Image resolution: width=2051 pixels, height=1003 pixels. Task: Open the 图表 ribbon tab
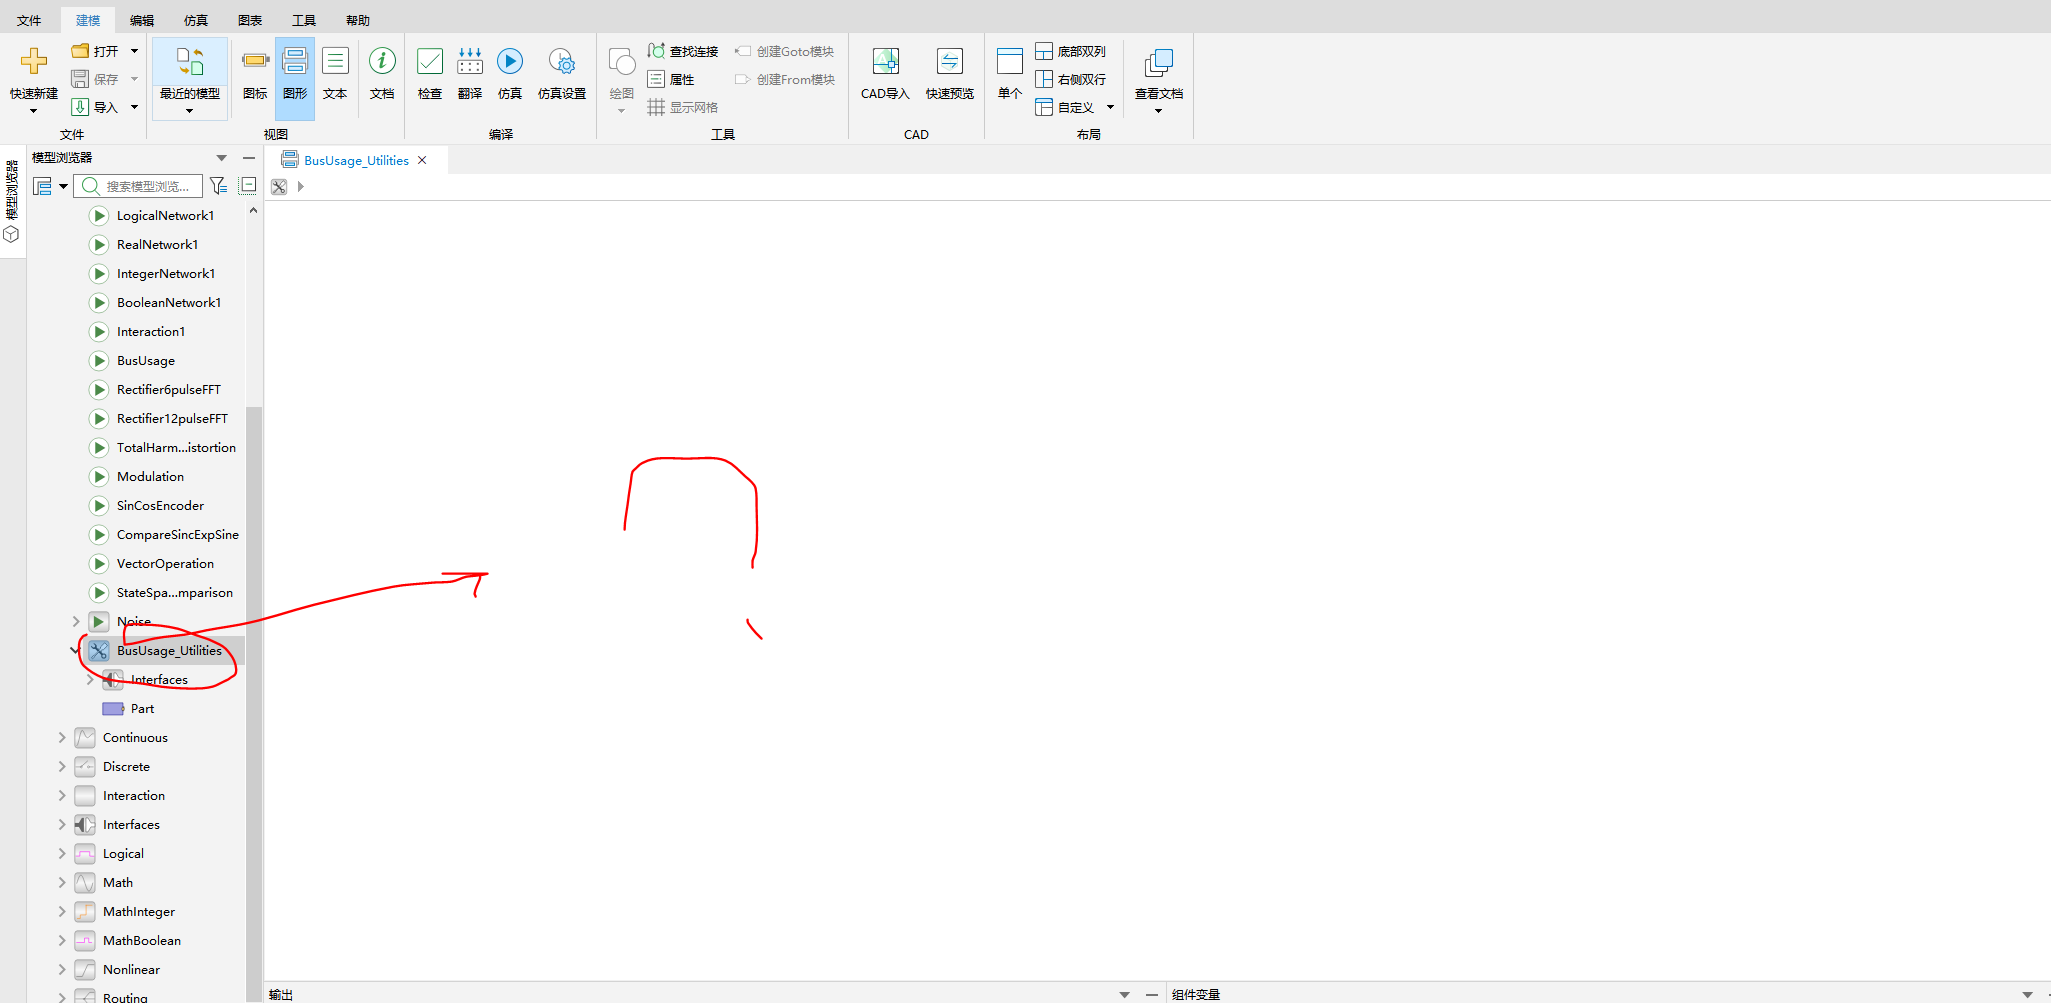(x=250, y=20)
